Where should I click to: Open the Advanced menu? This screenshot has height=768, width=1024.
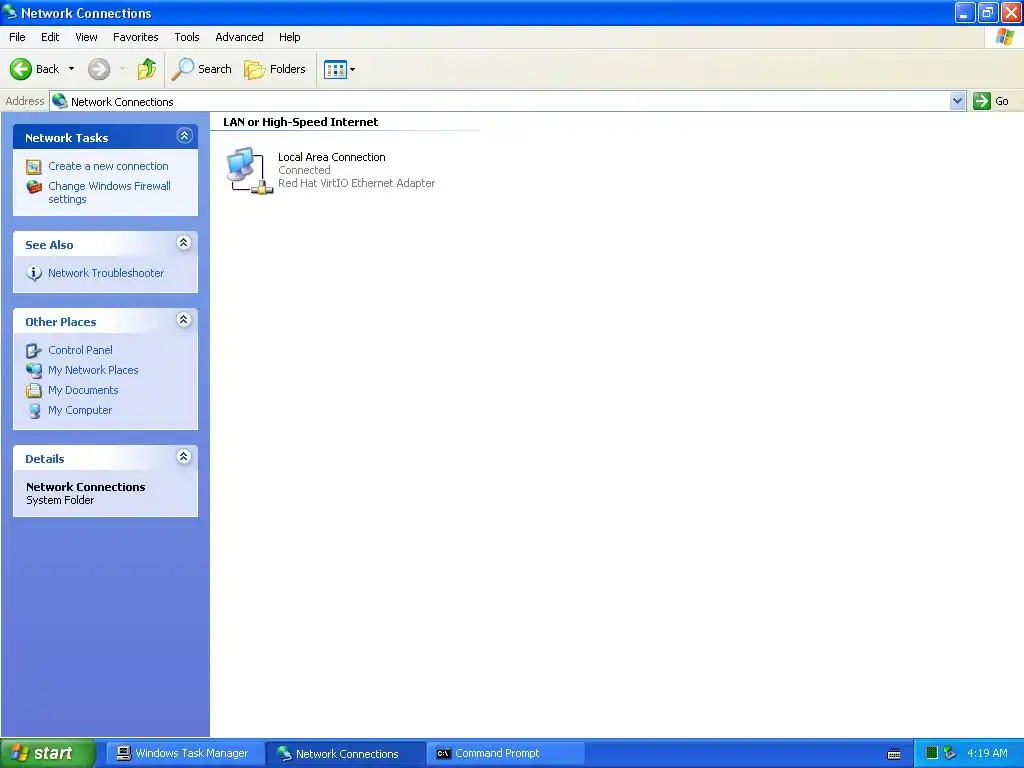(240, 37)
